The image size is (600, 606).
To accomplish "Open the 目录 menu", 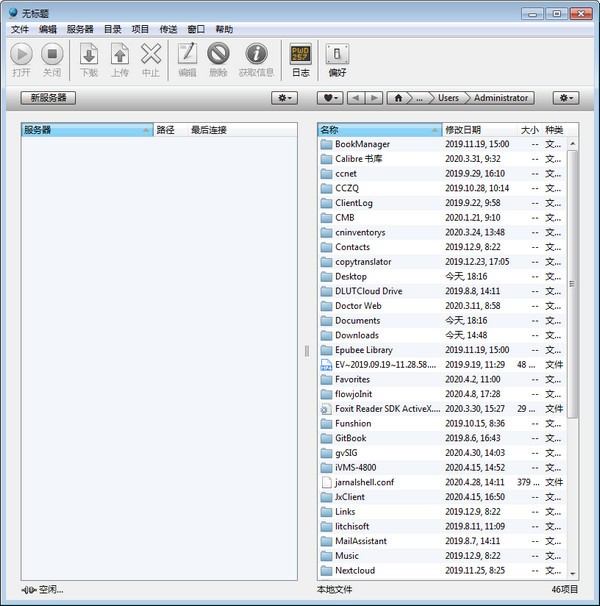I will pos(112,29).
